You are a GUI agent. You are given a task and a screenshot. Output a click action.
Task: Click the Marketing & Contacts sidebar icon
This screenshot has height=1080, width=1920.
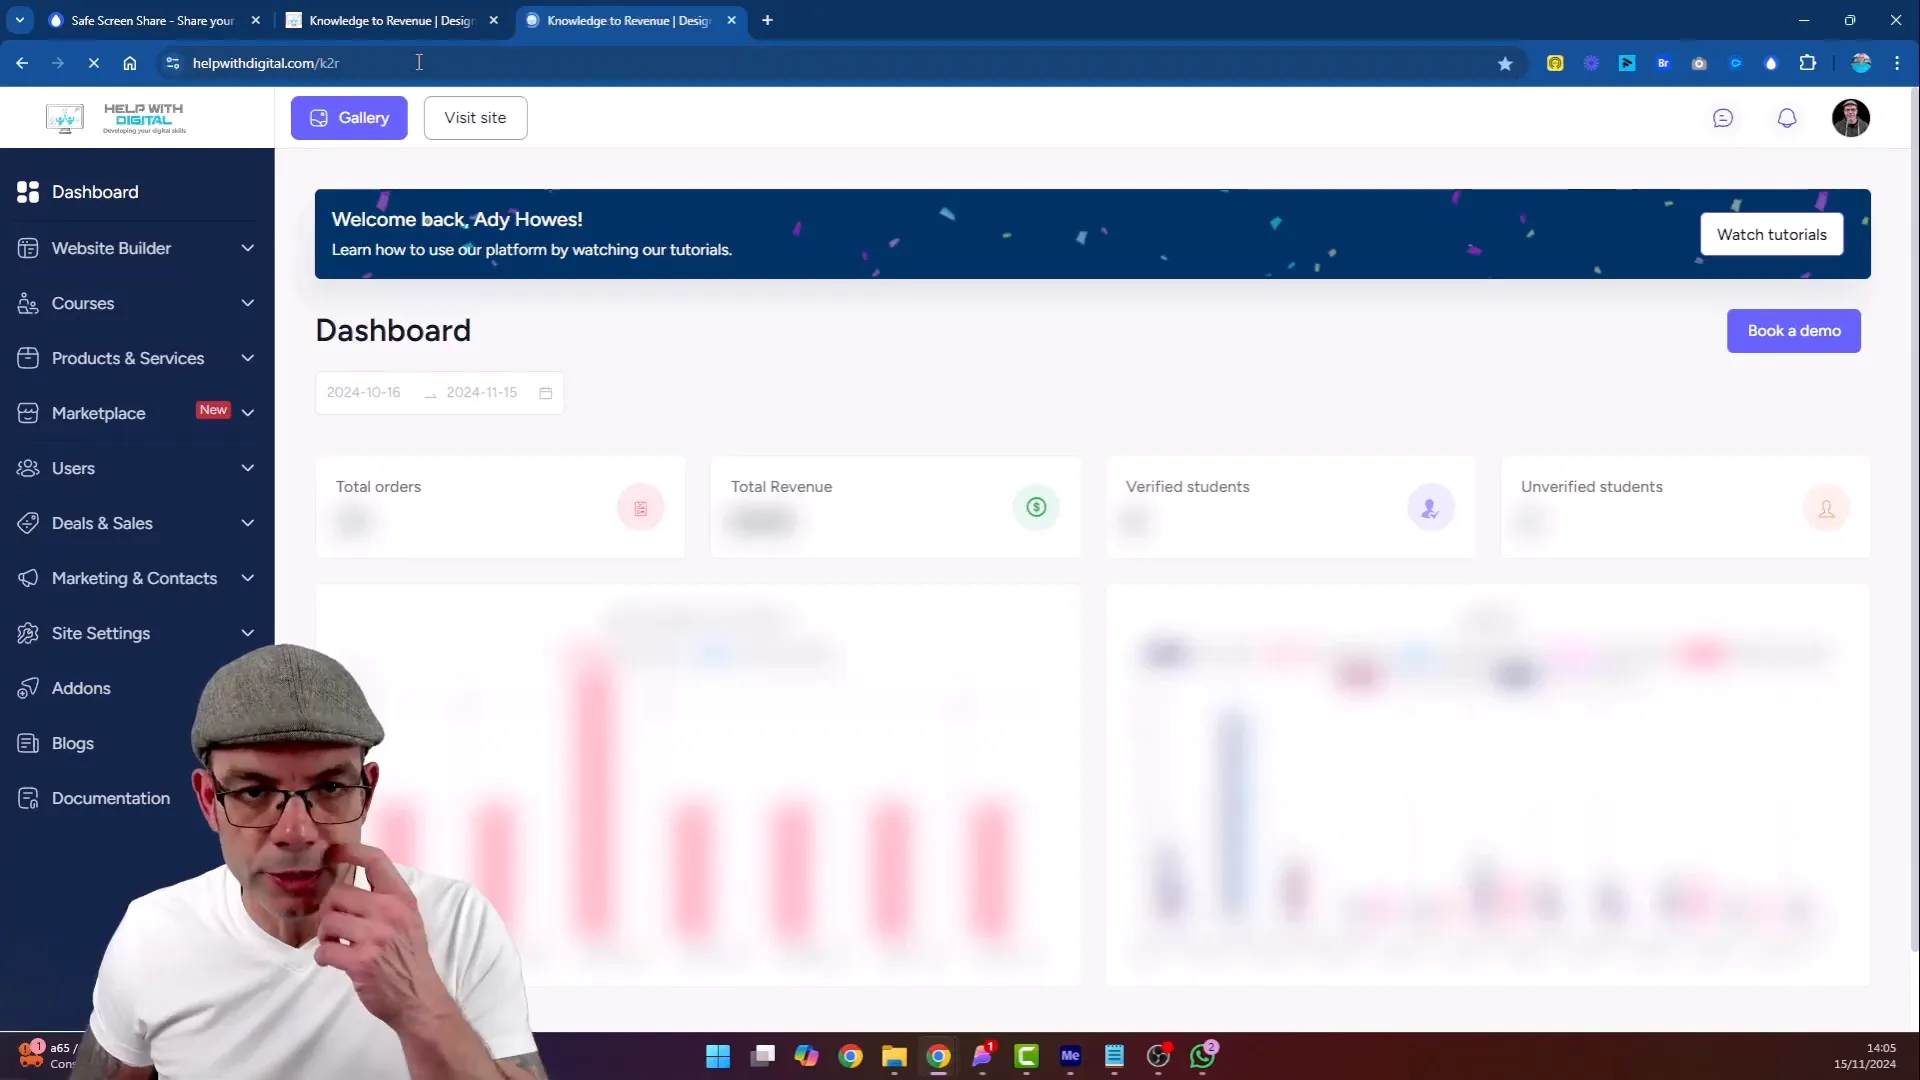[28, 578]
